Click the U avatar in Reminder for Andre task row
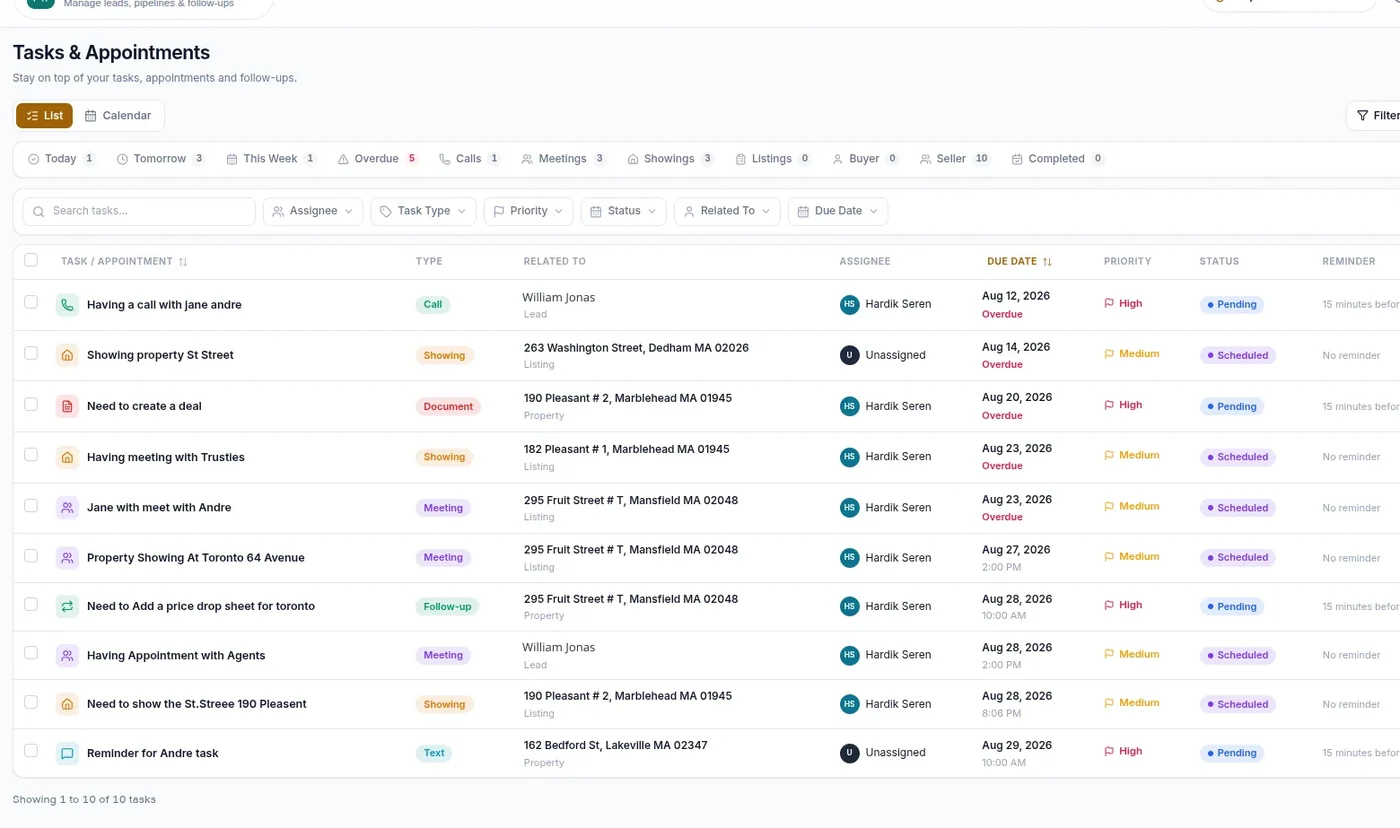Image resolution: width=1400 pixels, height=828 pixels. 850,753
